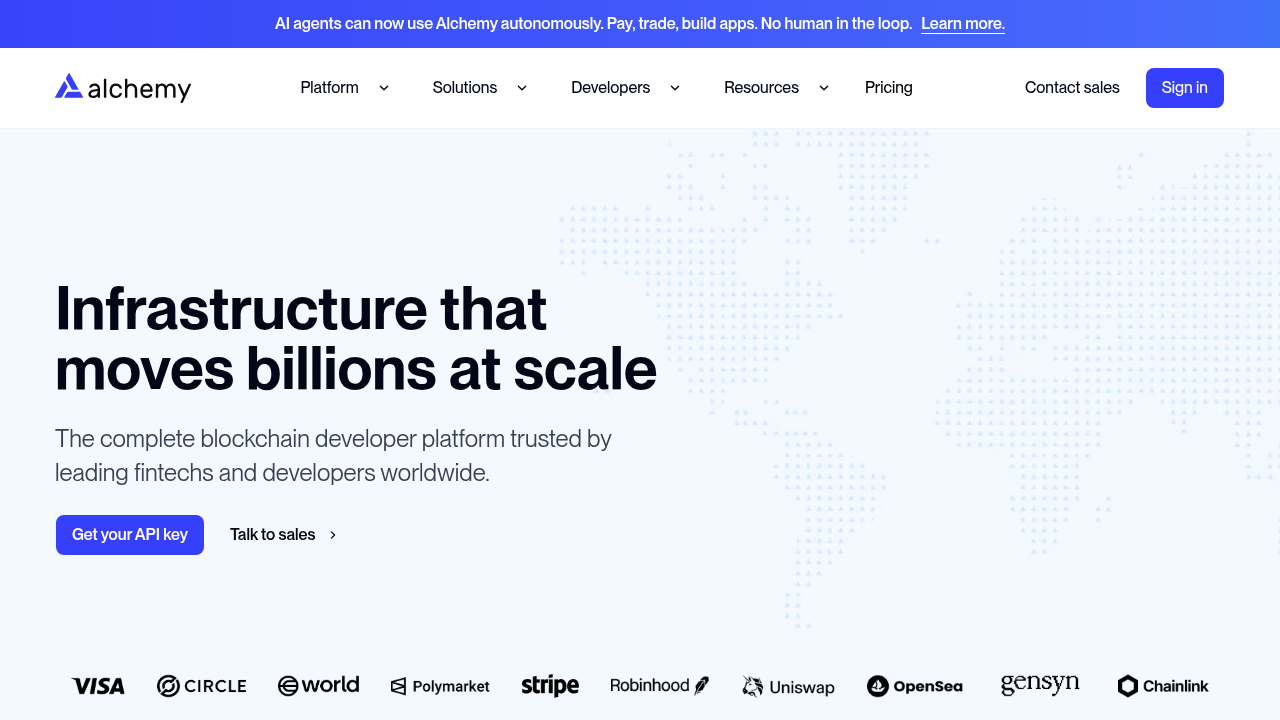Select the World partner logo
Screen dimensions: 1280x720
click(318, 685)
